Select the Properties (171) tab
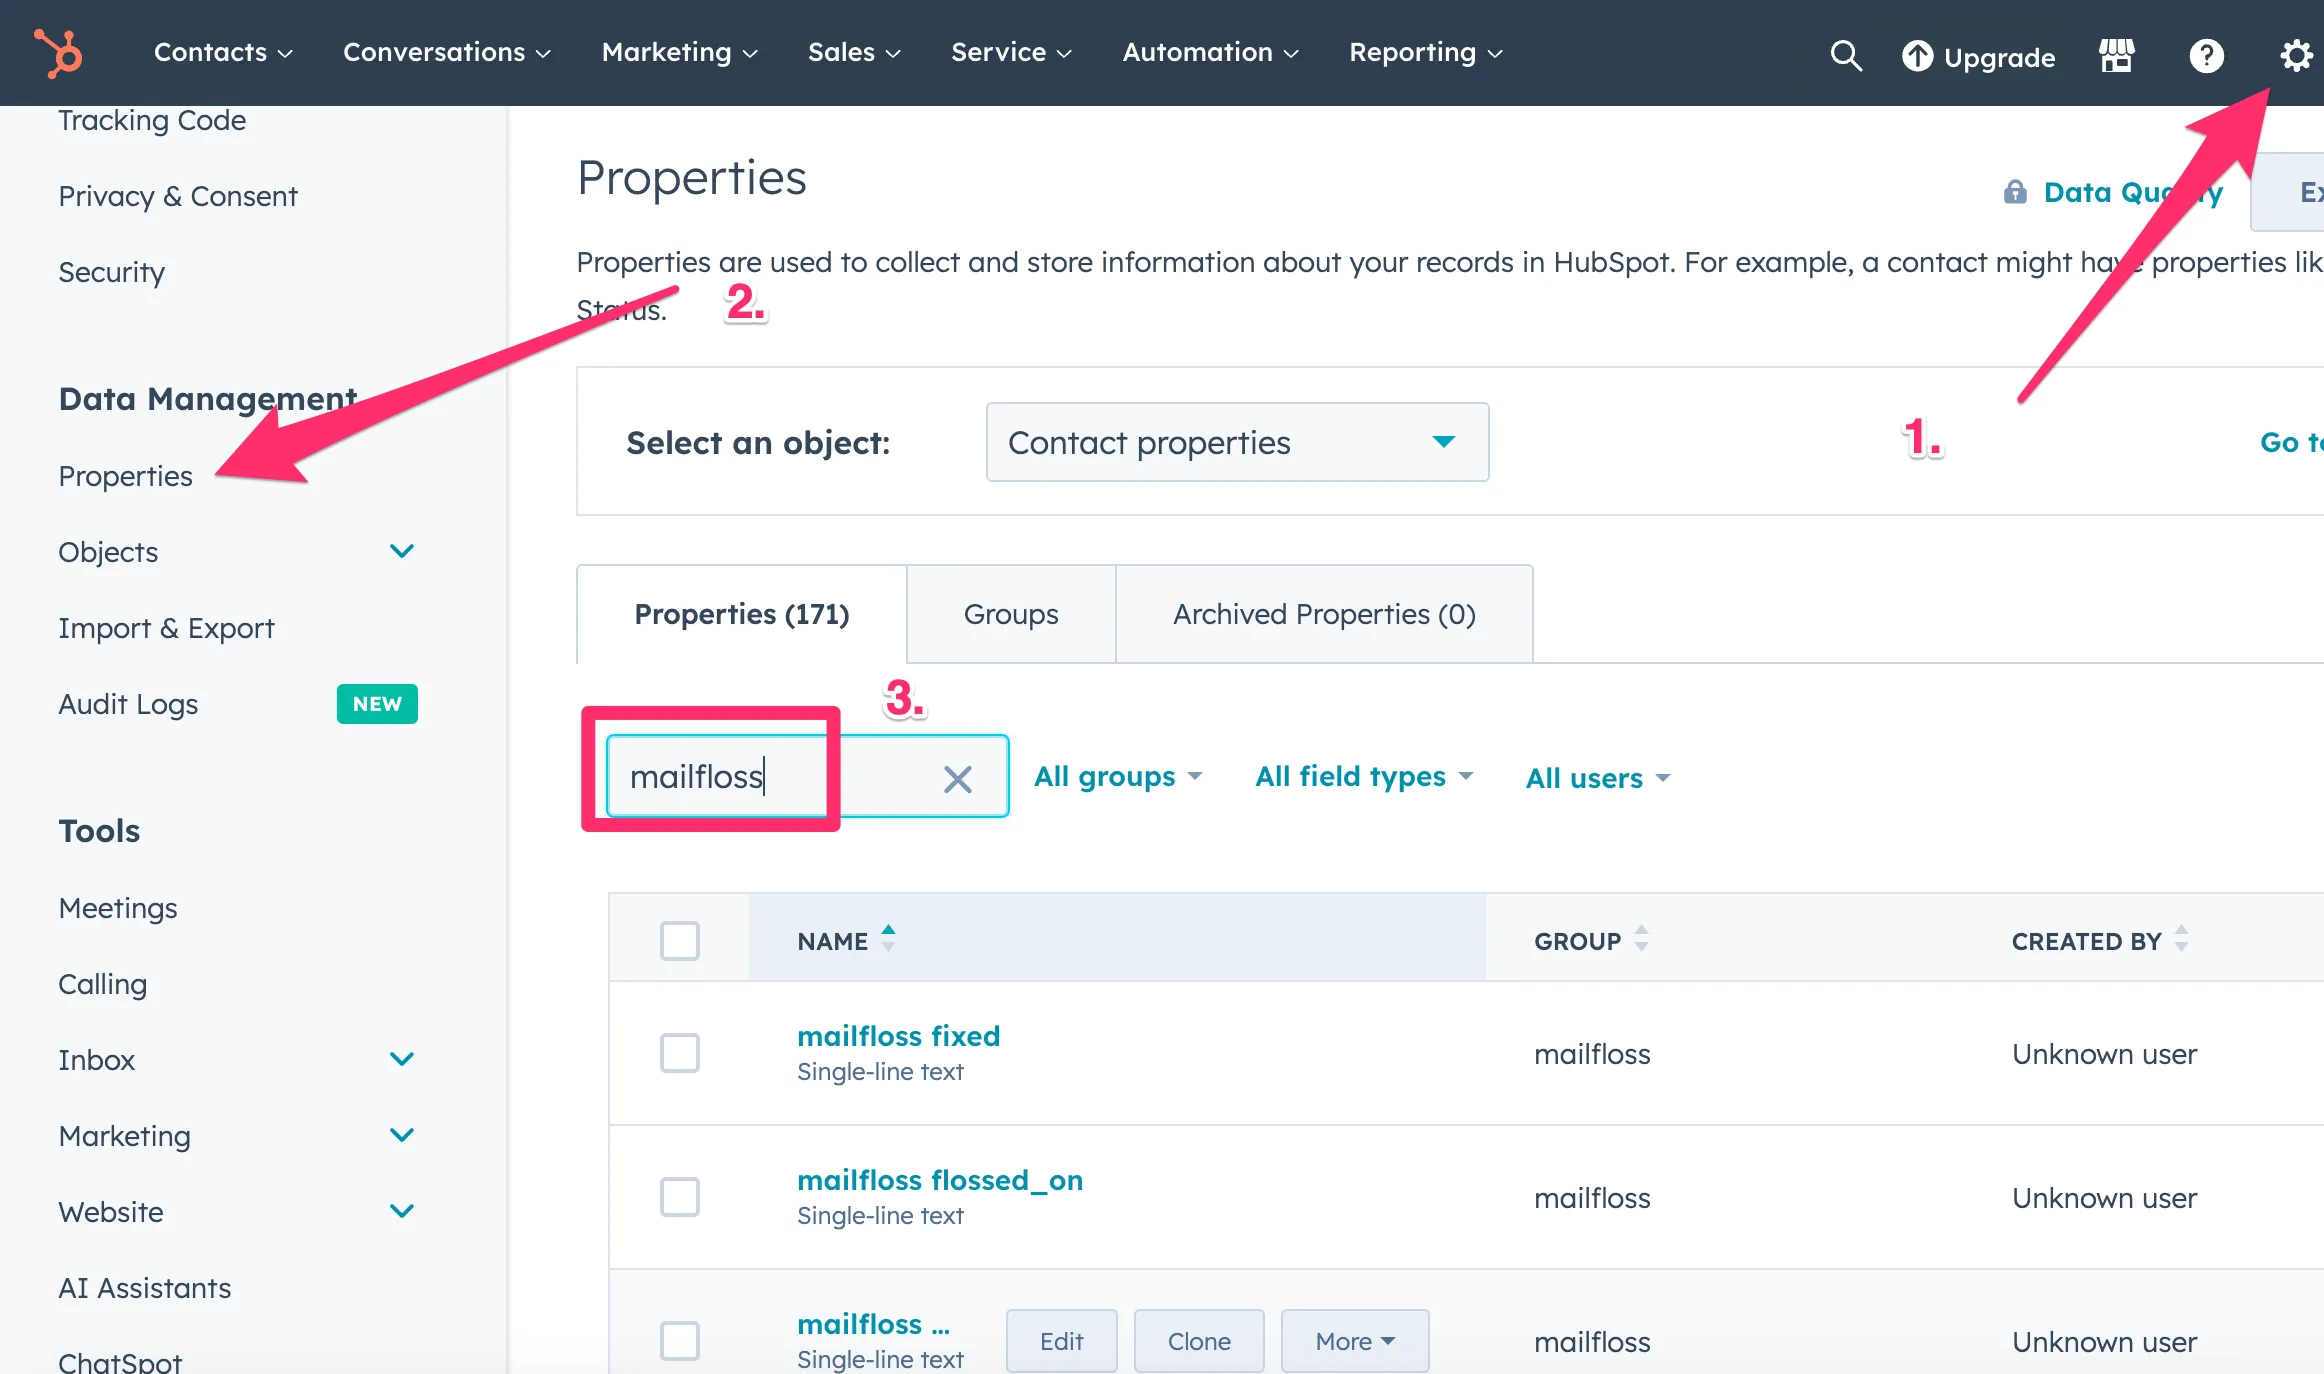The image size is (2324, 1374). (742, 614)
